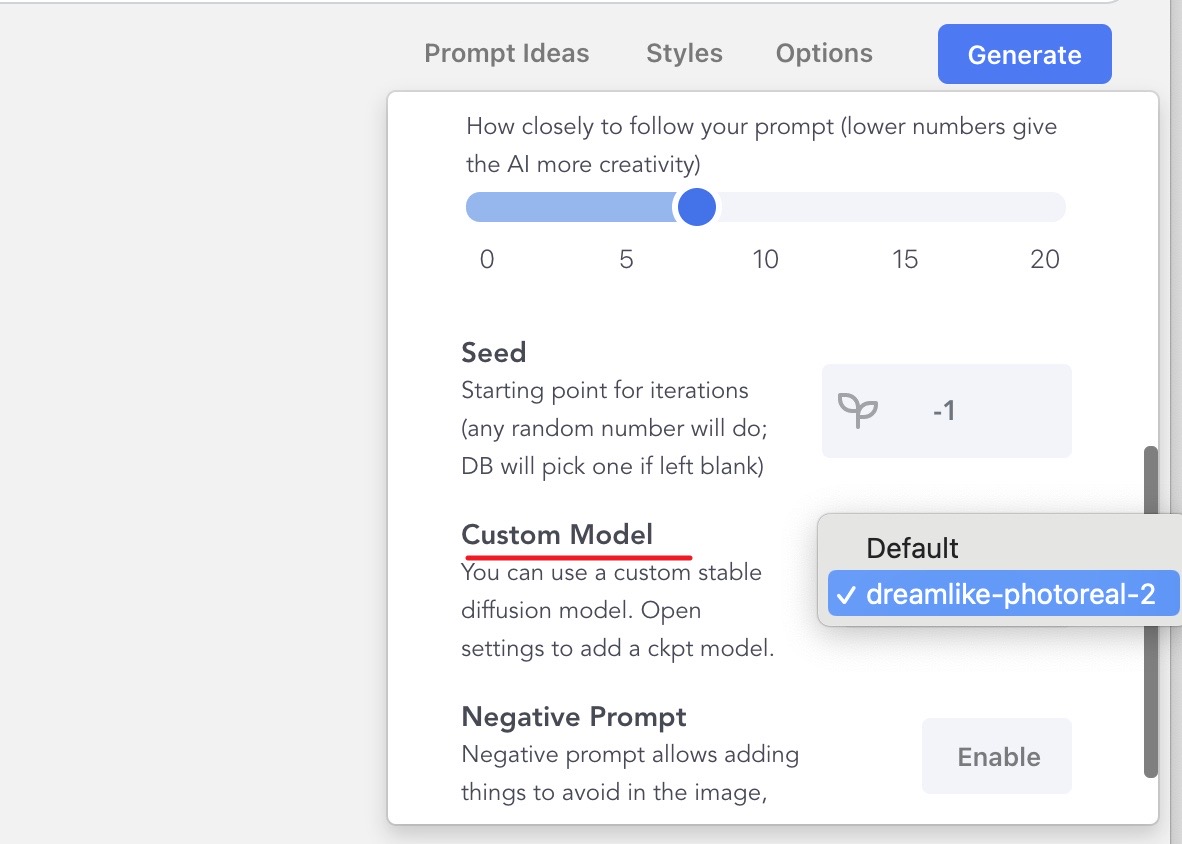The height and width of the screenshot is (844, 1182).
Task: Switch to the Styles tab
Action: [684, 53]
